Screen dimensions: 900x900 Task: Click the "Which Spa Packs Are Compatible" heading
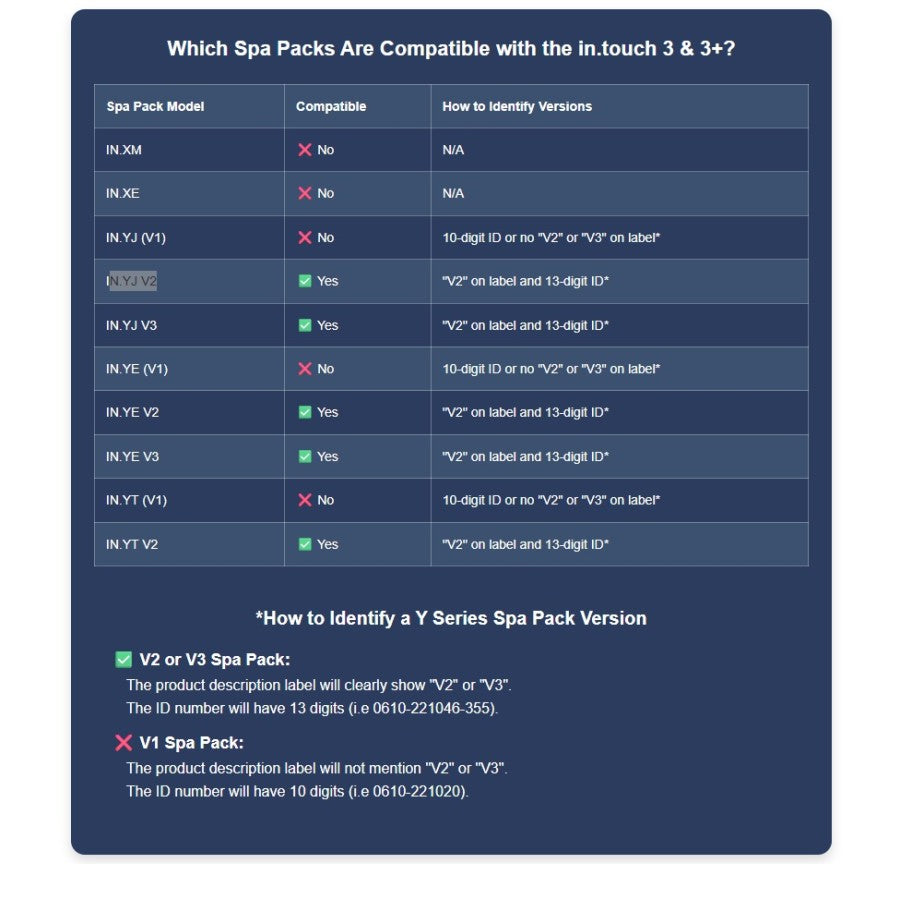(x=450, y=48)
